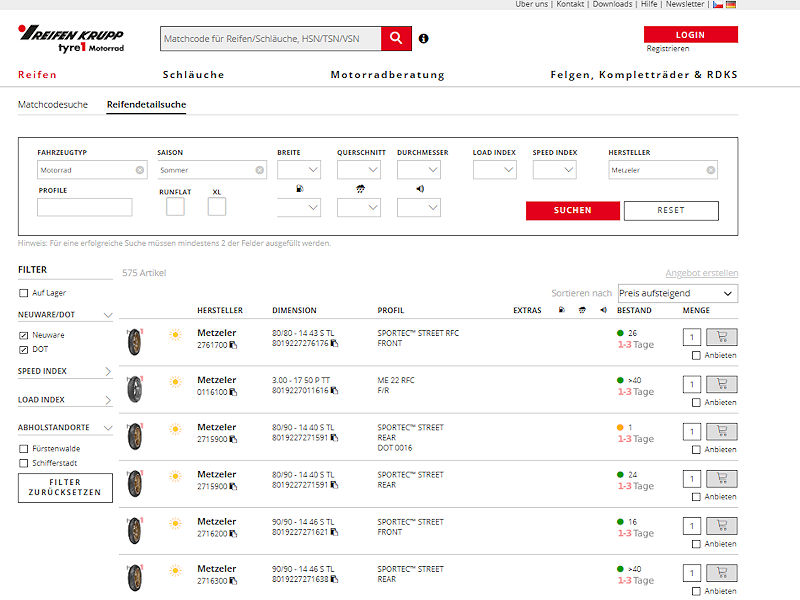Clear the Saison Sommer field
This screenshot has width=800, height=600.
(260, 170)
